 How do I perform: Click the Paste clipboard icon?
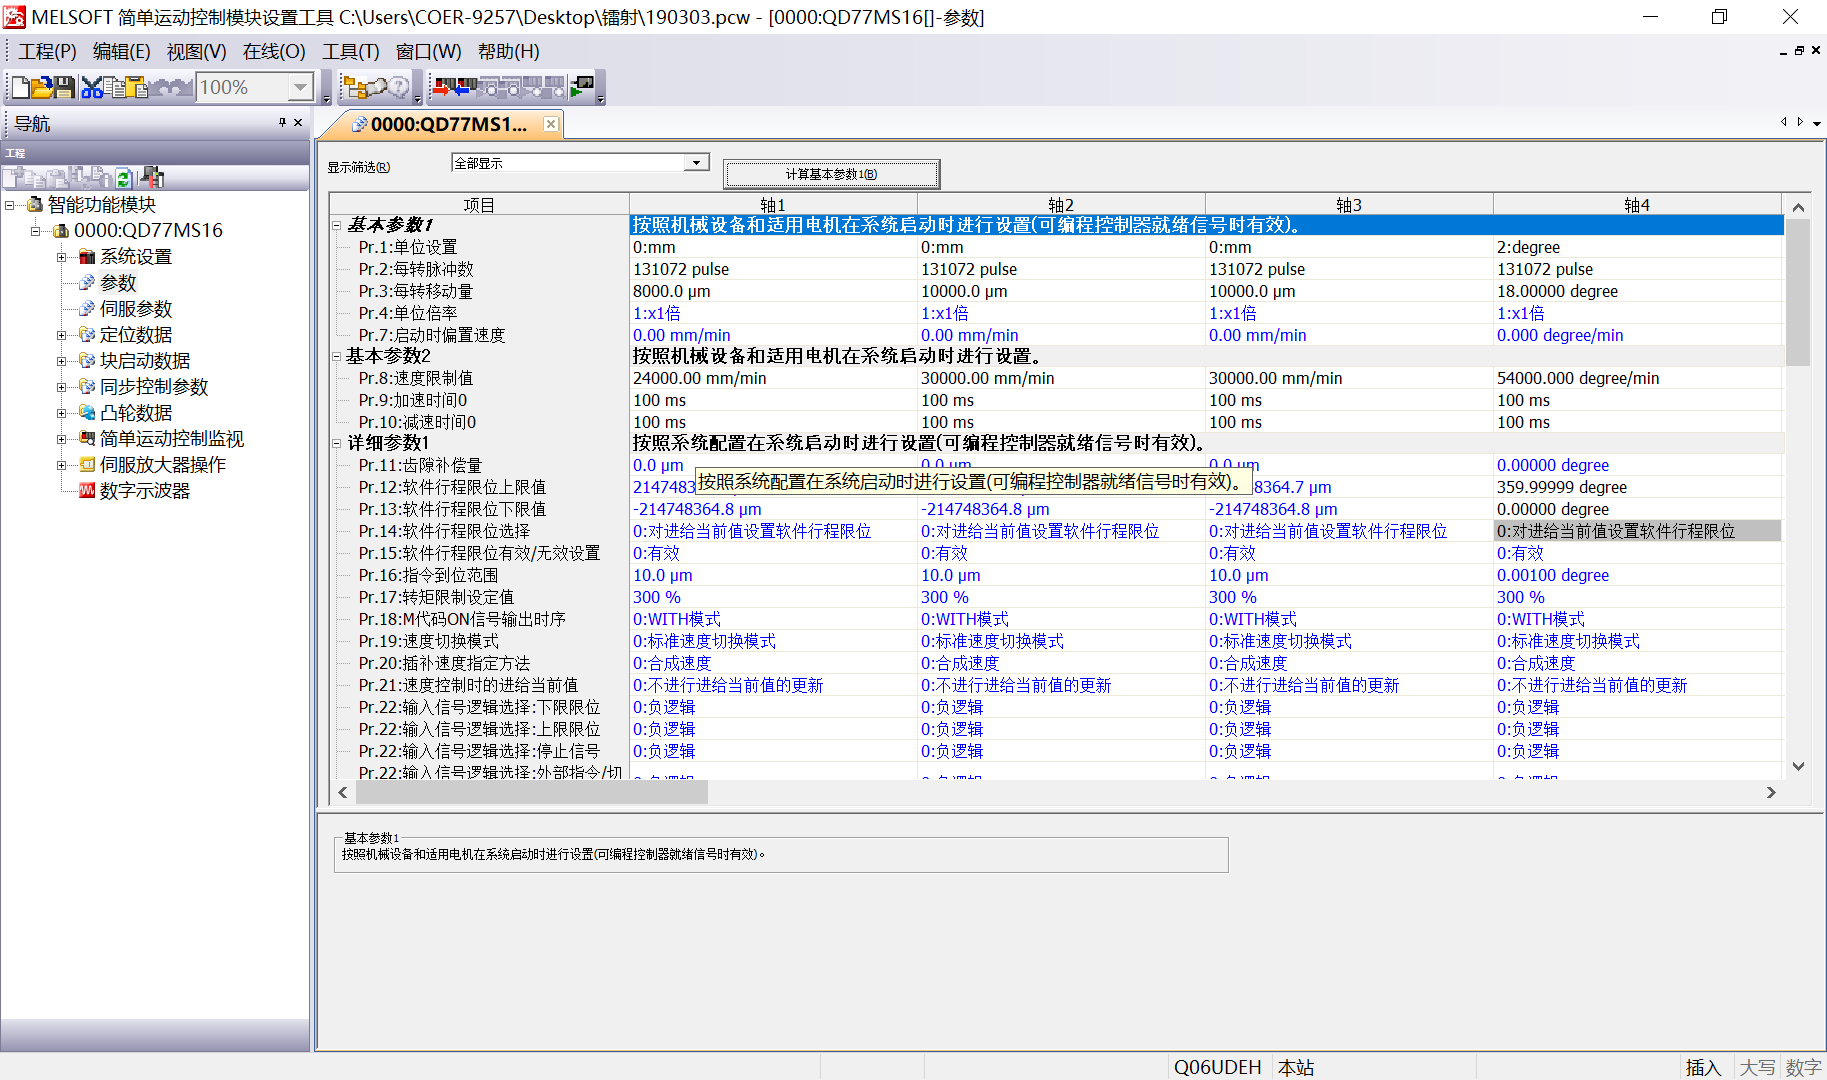(x=136, y=88)
